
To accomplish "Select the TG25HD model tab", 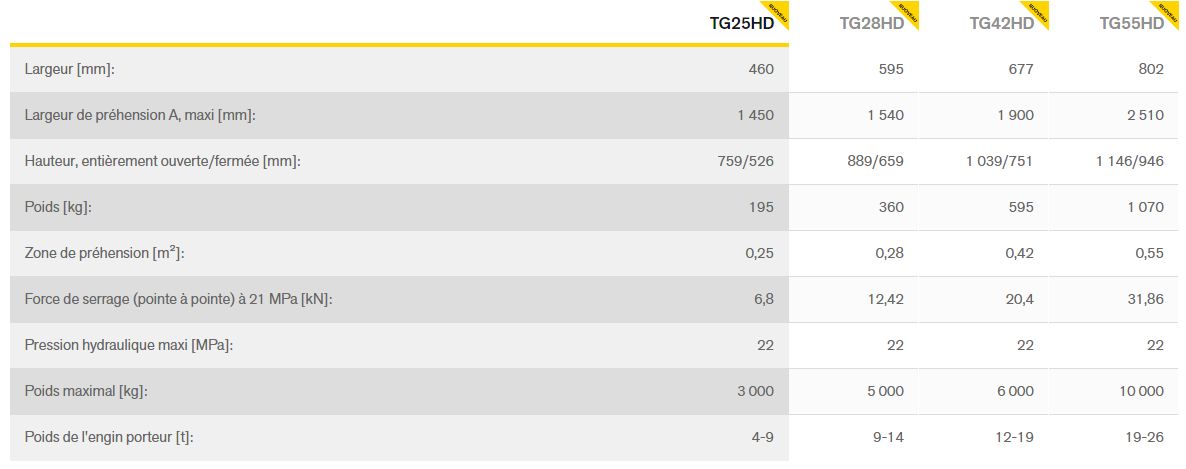I will coord(741,24).
